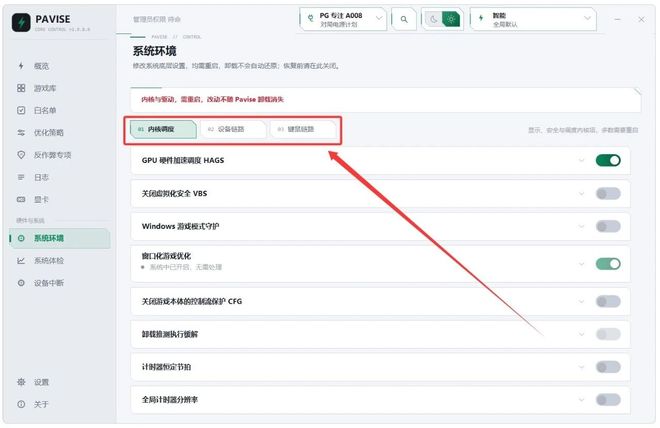Expand the 卸载推测执行缓解 chevron
Viewport: 660px width, 428px height.
[581, 334]
